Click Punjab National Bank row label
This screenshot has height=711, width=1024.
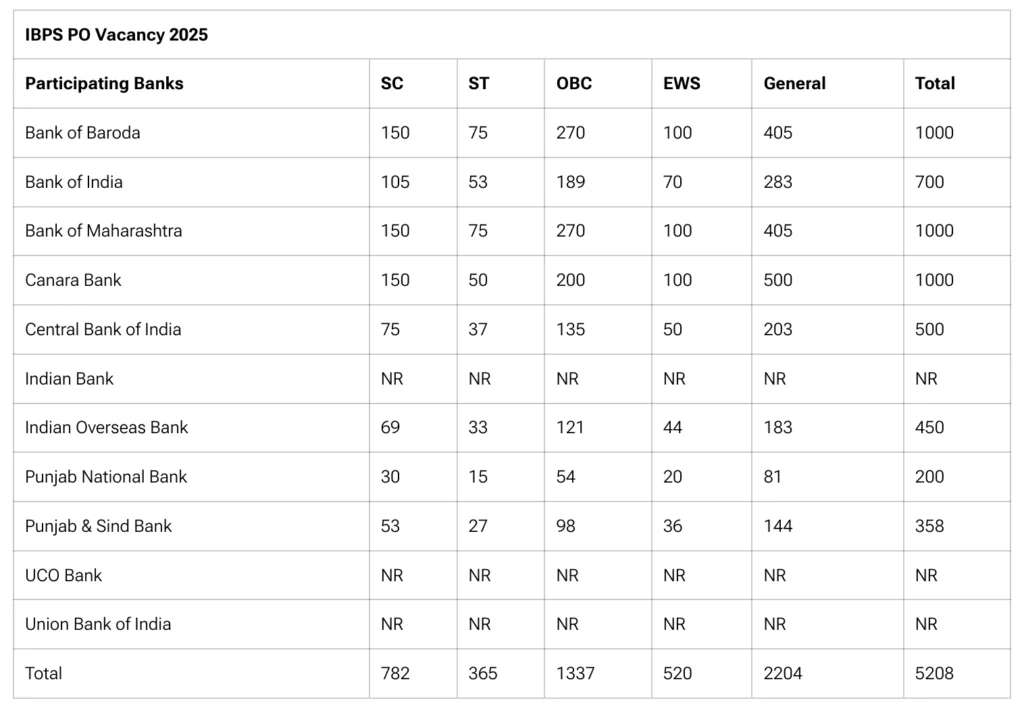(x=106, y=477)
